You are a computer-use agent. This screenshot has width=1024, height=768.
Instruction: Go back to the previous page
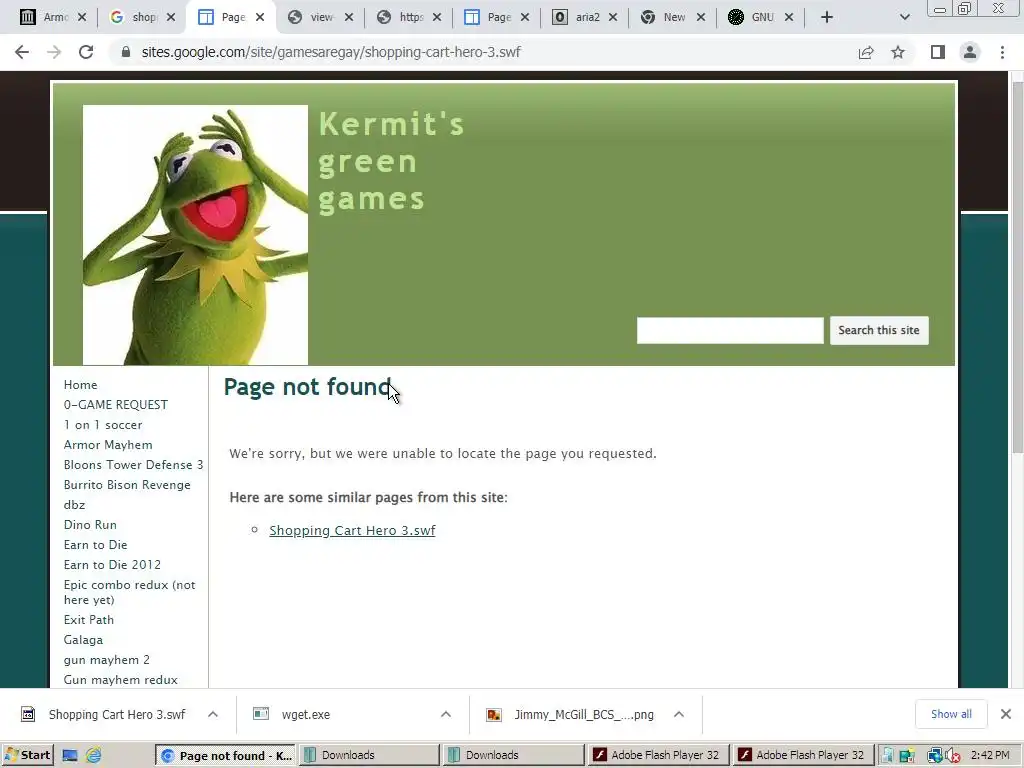point(22,52)
